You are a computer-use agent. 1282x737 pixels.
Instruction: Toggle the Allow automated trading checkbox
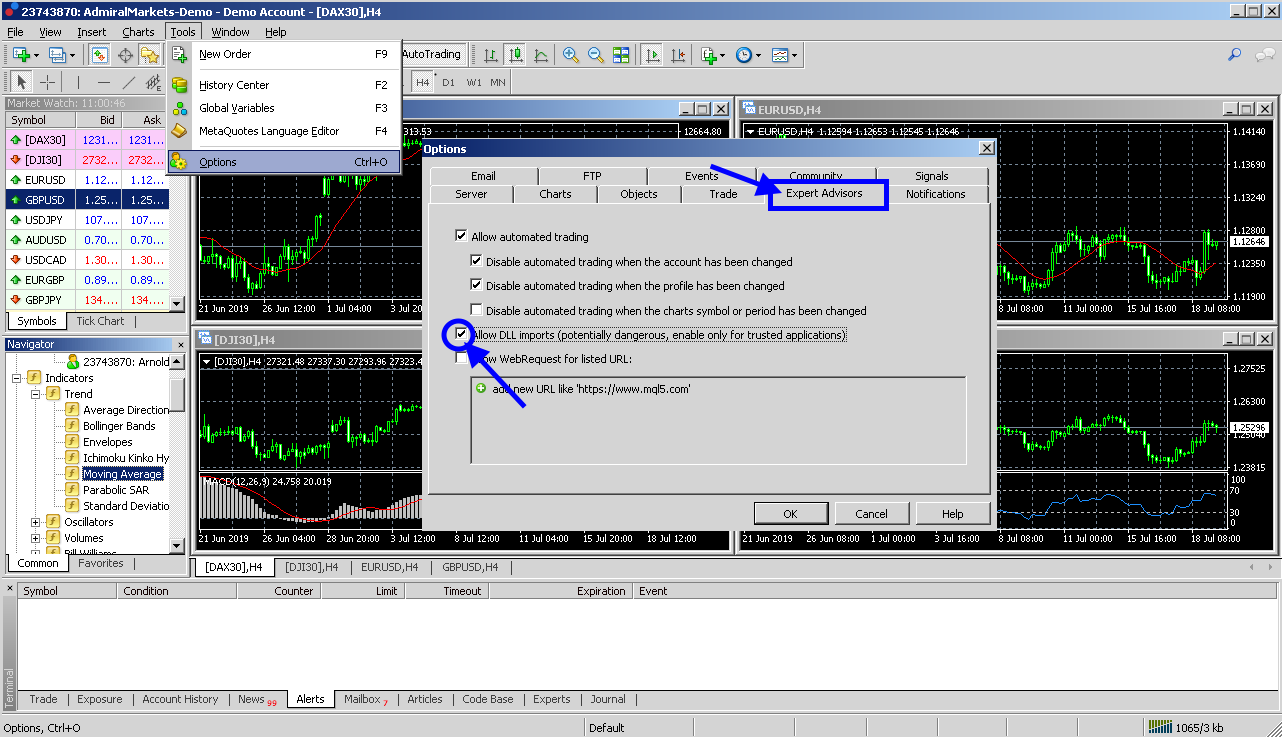[x=461, y=237]
